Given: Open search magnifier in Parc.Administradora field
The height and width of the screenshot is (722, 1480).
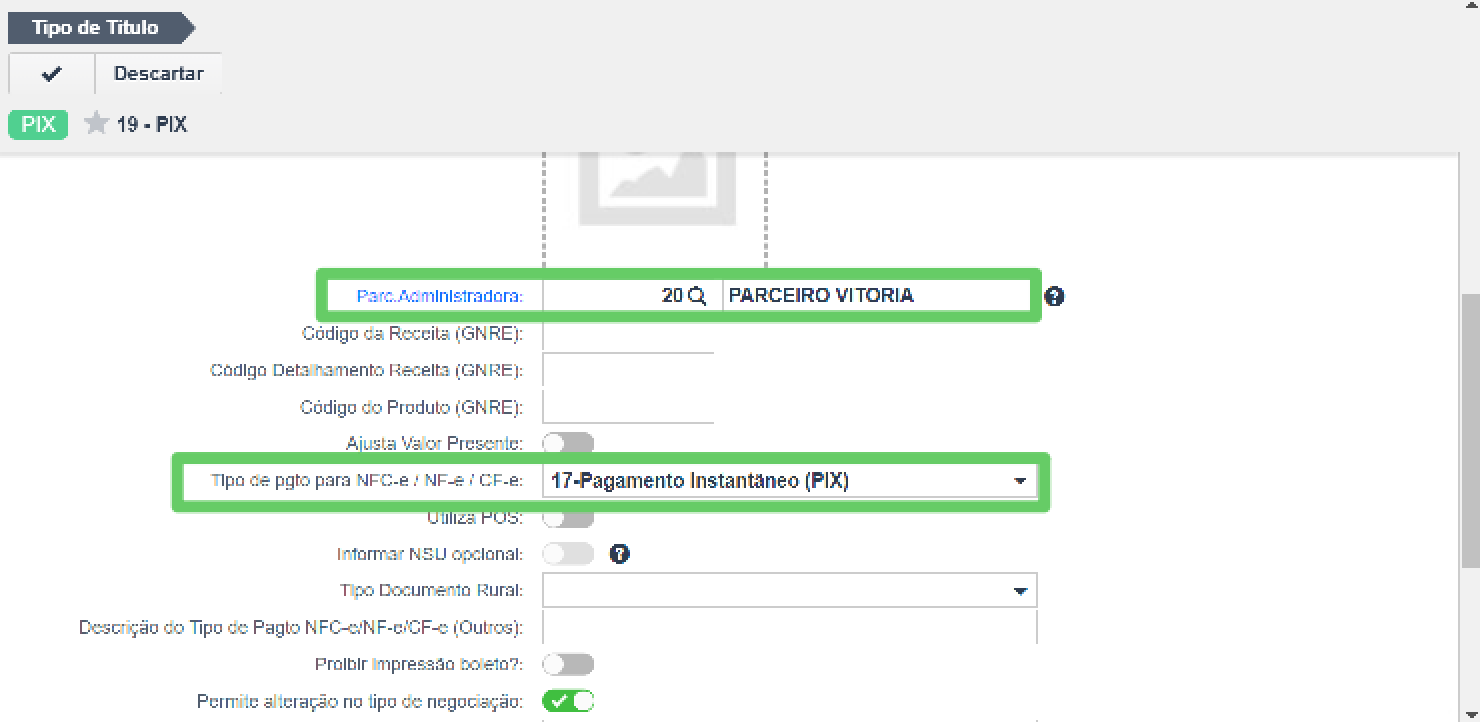Looking at the screenshot, I should (x=698, y=296).
